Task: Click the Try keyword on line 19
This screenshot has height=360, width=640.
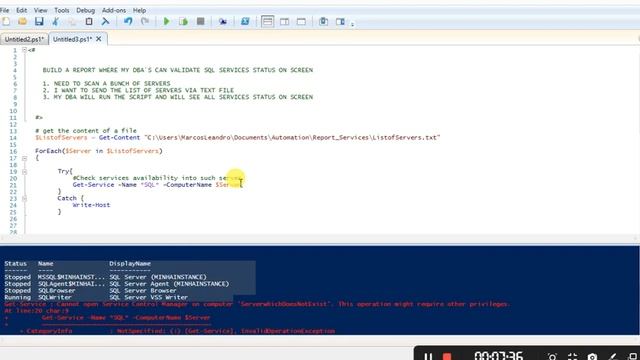Action: (64, 171)
